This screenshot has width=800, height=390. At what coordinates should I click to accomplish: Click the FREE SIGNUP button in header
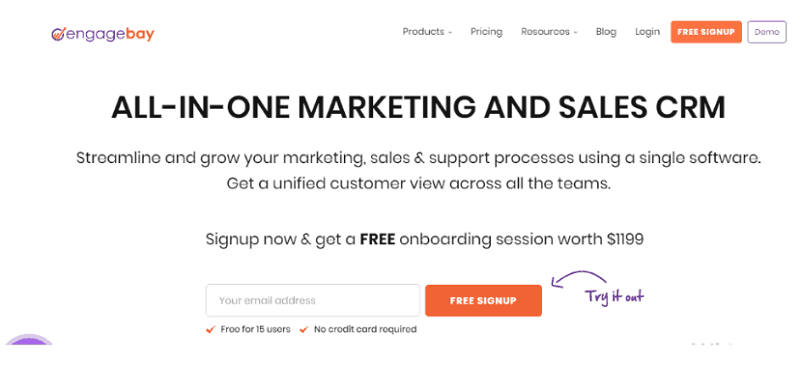click(x=706, y=32)
